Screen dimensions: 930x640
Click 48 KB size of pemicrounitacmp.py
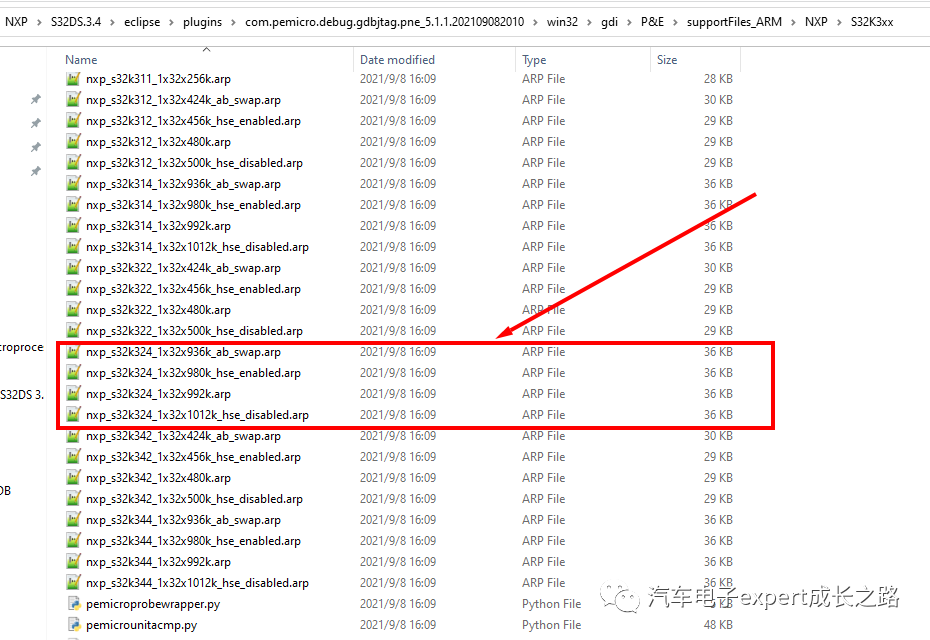point(718,625)
